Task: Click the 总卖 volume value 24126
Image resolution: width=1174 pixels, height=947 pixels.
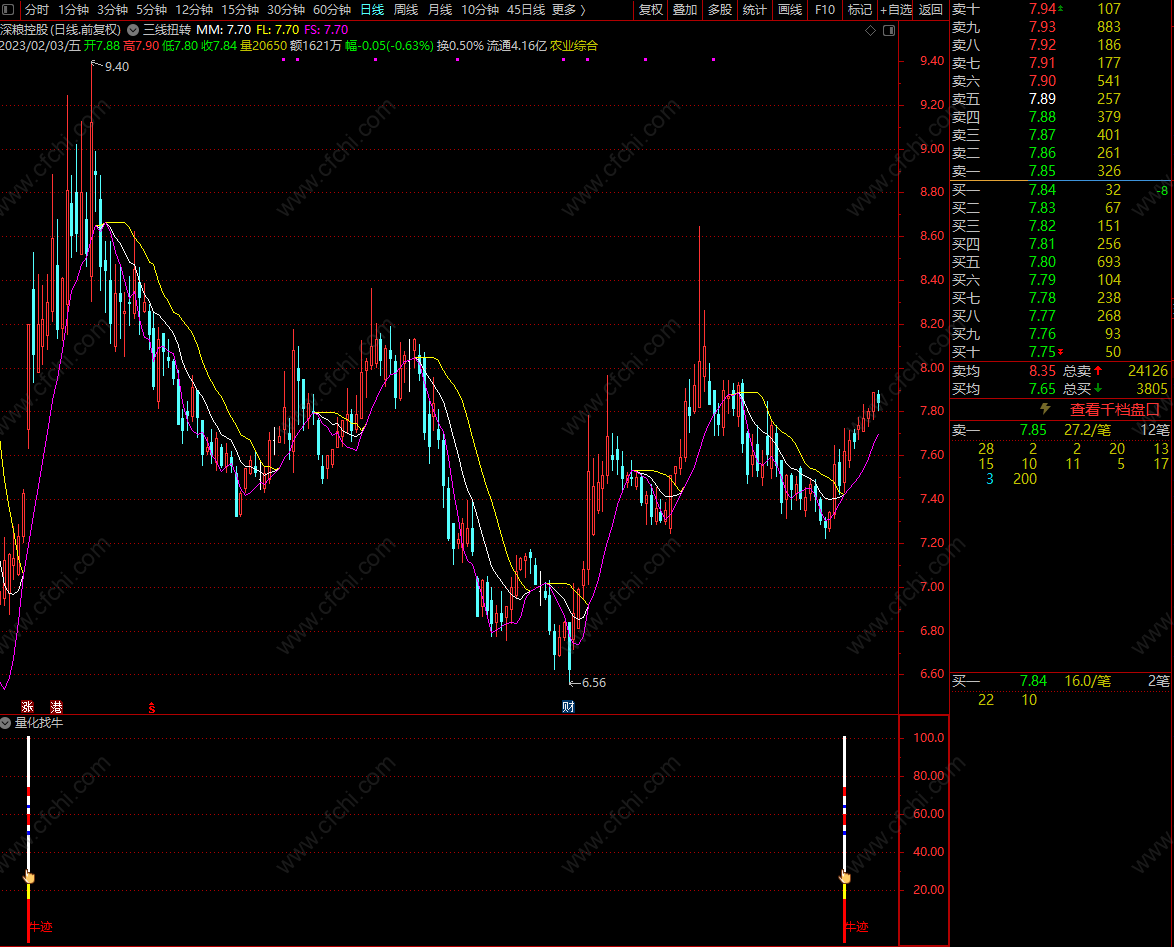Action: (x=1148, y=371)
